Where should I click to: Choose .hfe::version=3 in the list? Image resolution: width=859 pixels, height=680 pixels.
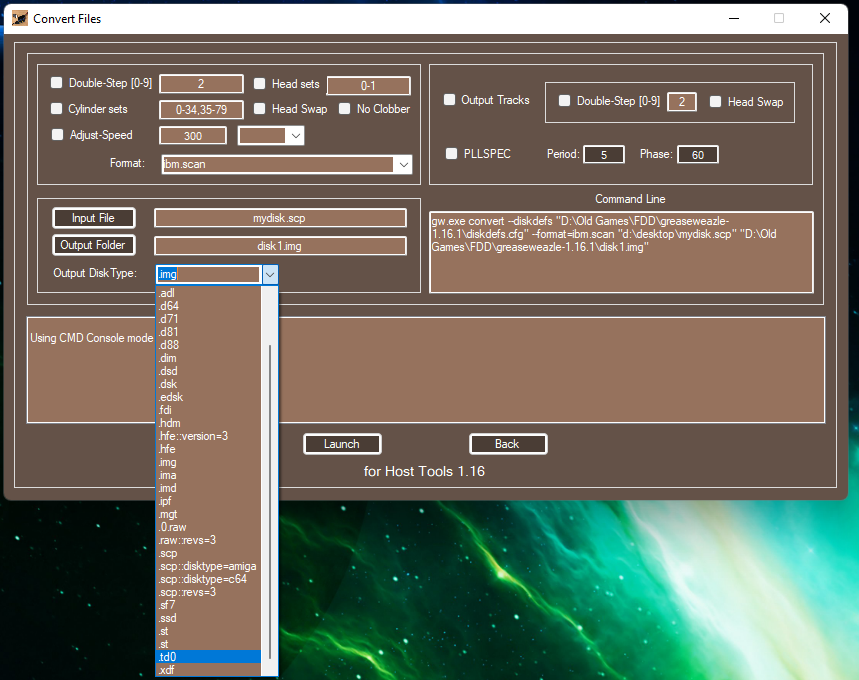click(x=193, y=436)
